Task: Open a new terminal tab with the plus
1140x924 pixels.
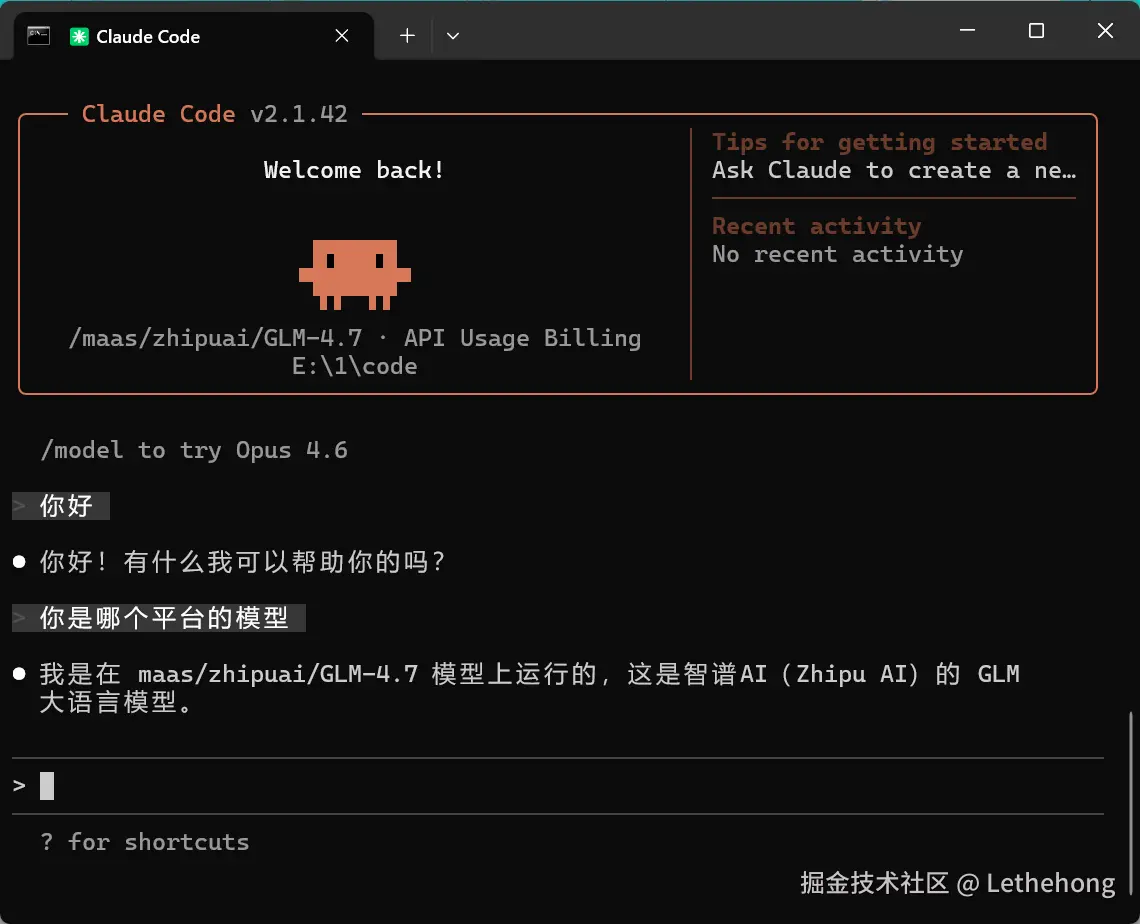Action: pyautogui.click(x=407, y=36)
